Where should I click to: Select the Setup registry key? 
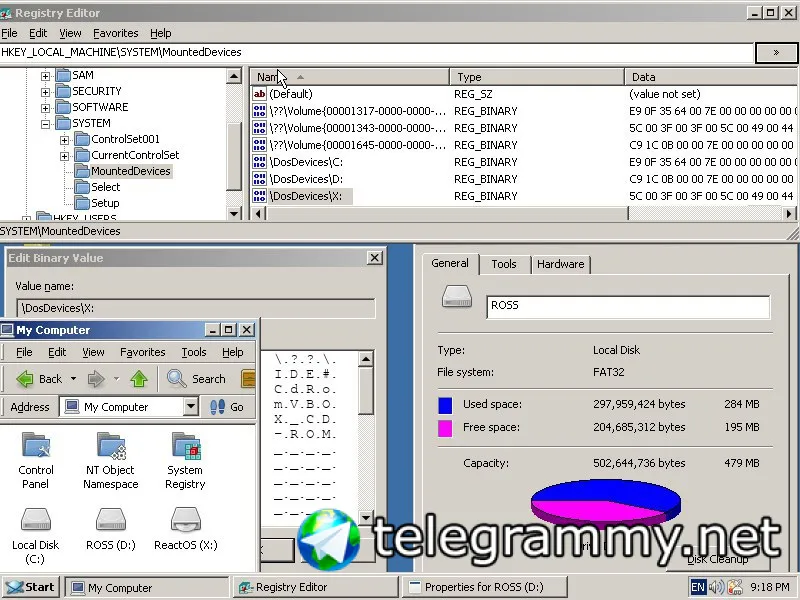(105, 203)
